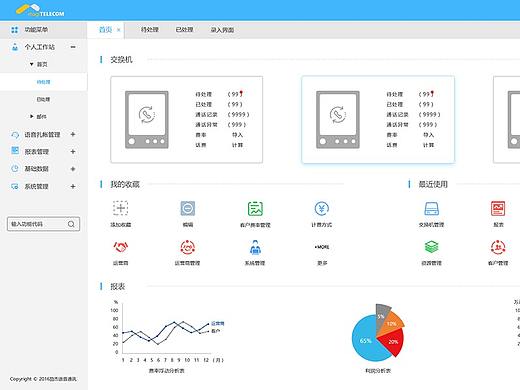Image resolution: width=520 pixels, height=390 pixels.
Task: Open the red 报表 report icon in recent
Action: coord(498,209)
